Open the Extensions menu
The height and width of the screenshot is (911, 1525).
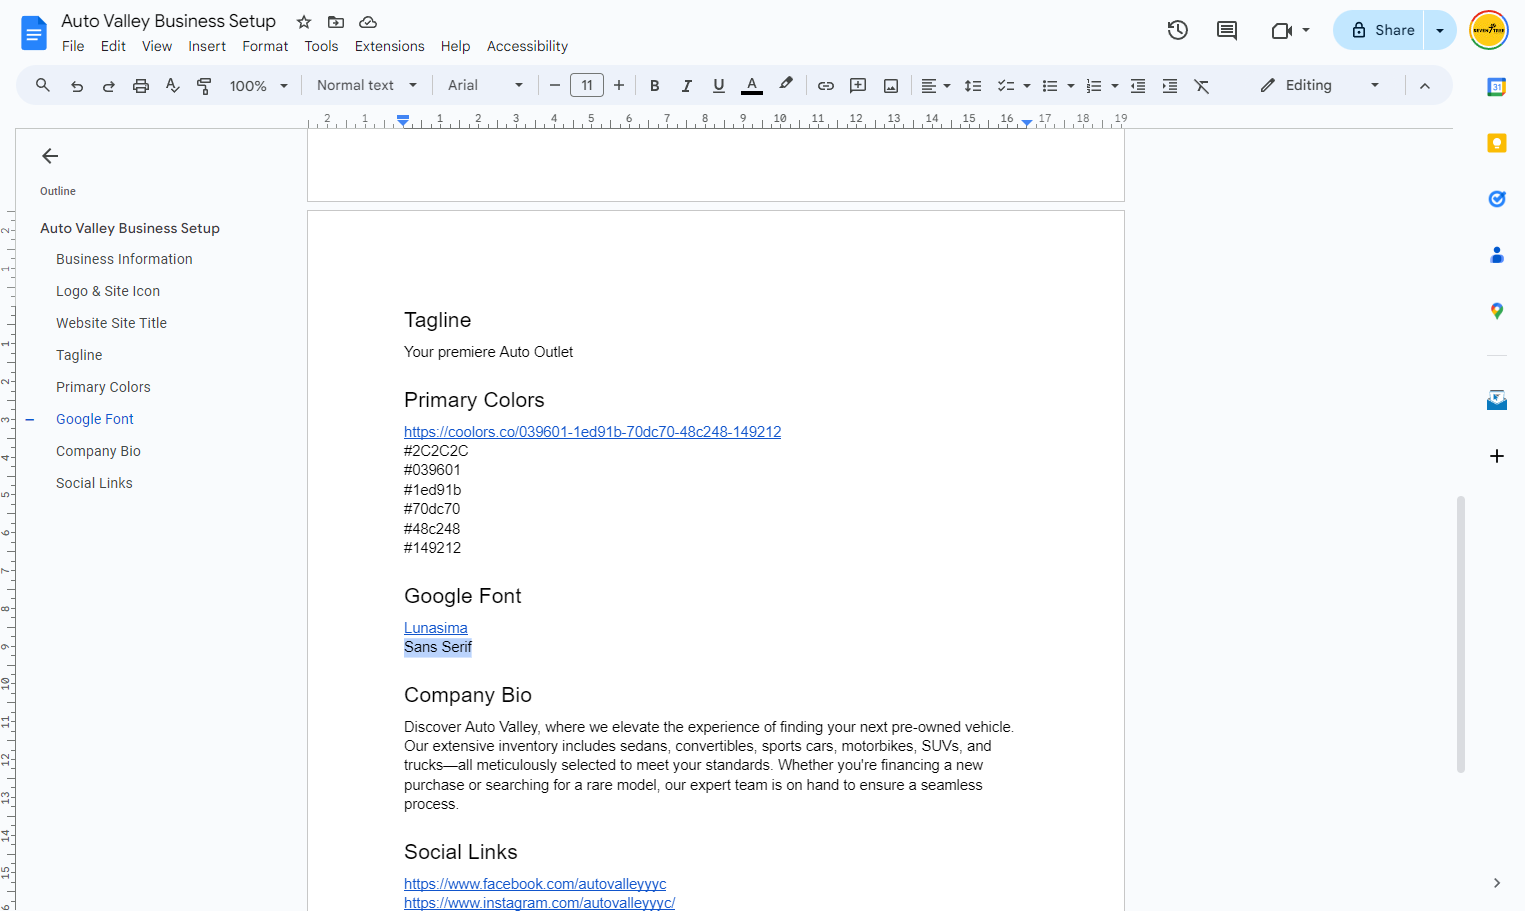[390, 46]
